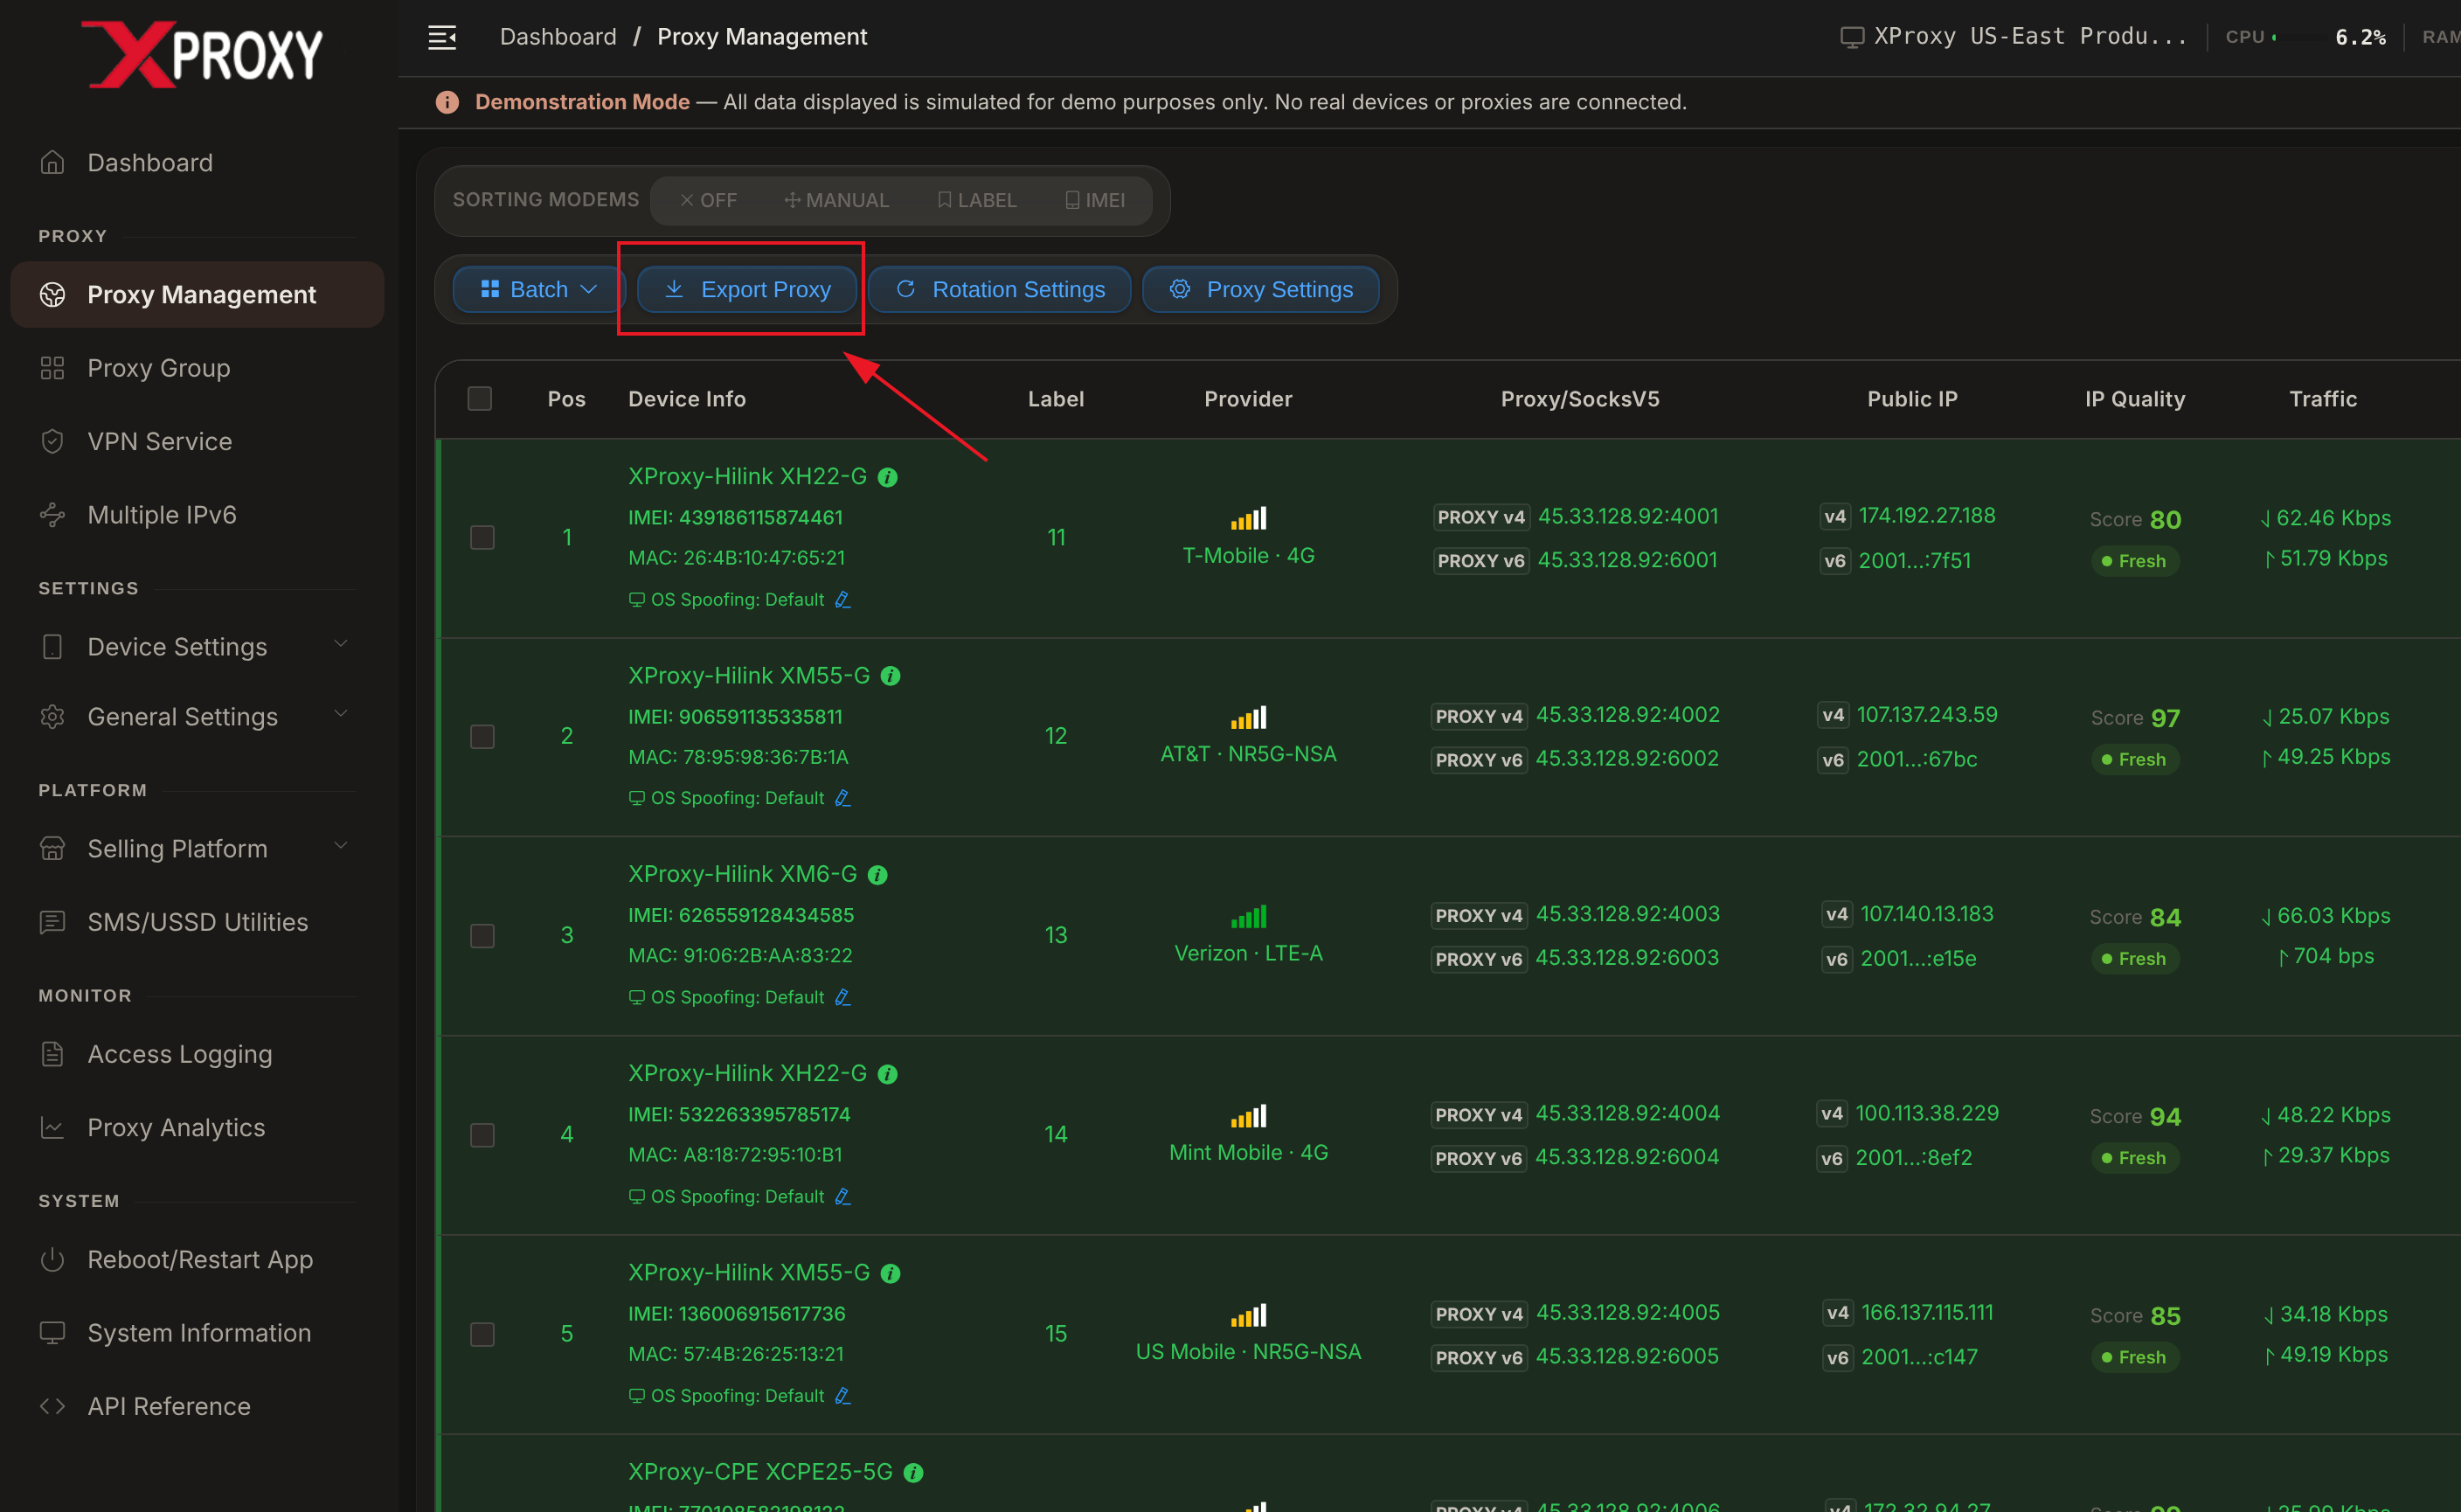Image resolution: width=2461 pixels, height=1512 pixels.
Task: Click the CPU usage indicator 6.2%
Action: pos(2305,37)
